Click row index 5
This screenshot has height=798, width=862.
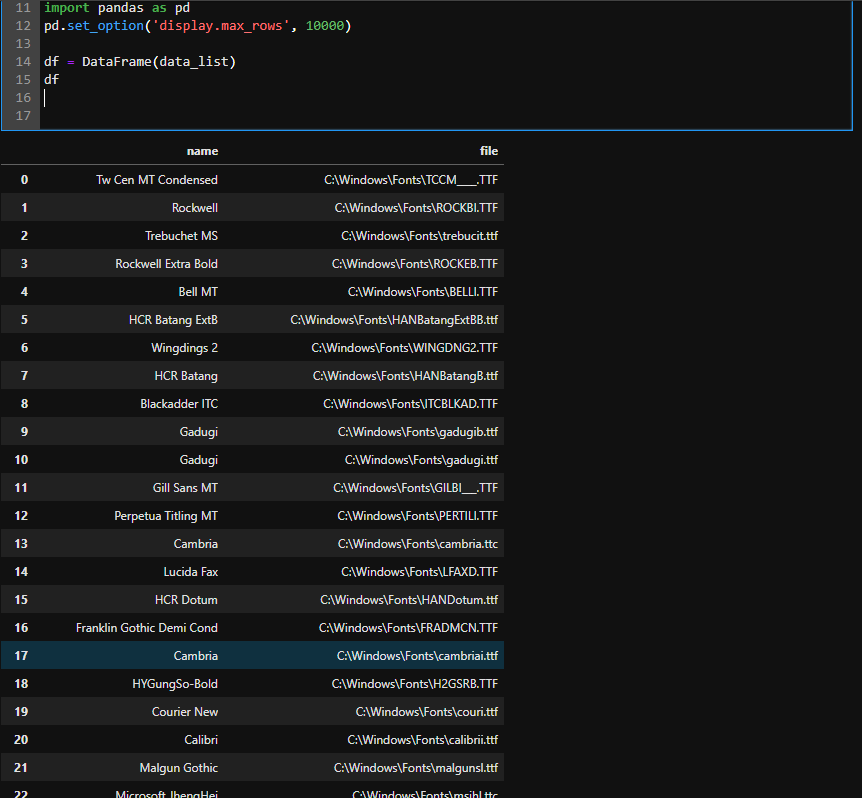point(24,320)
